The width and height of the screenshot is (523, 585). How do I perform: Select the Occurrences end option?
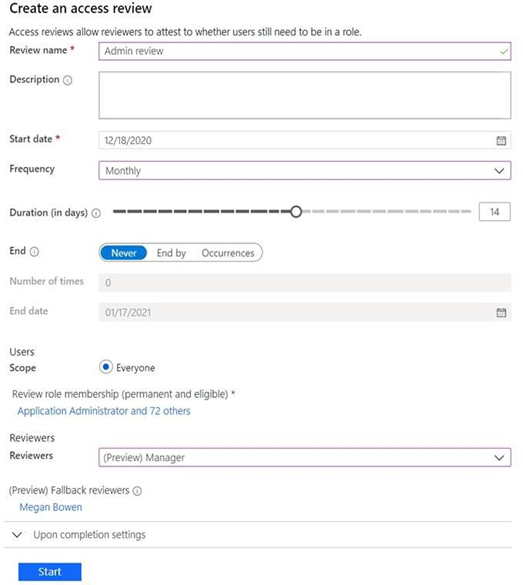228,253
